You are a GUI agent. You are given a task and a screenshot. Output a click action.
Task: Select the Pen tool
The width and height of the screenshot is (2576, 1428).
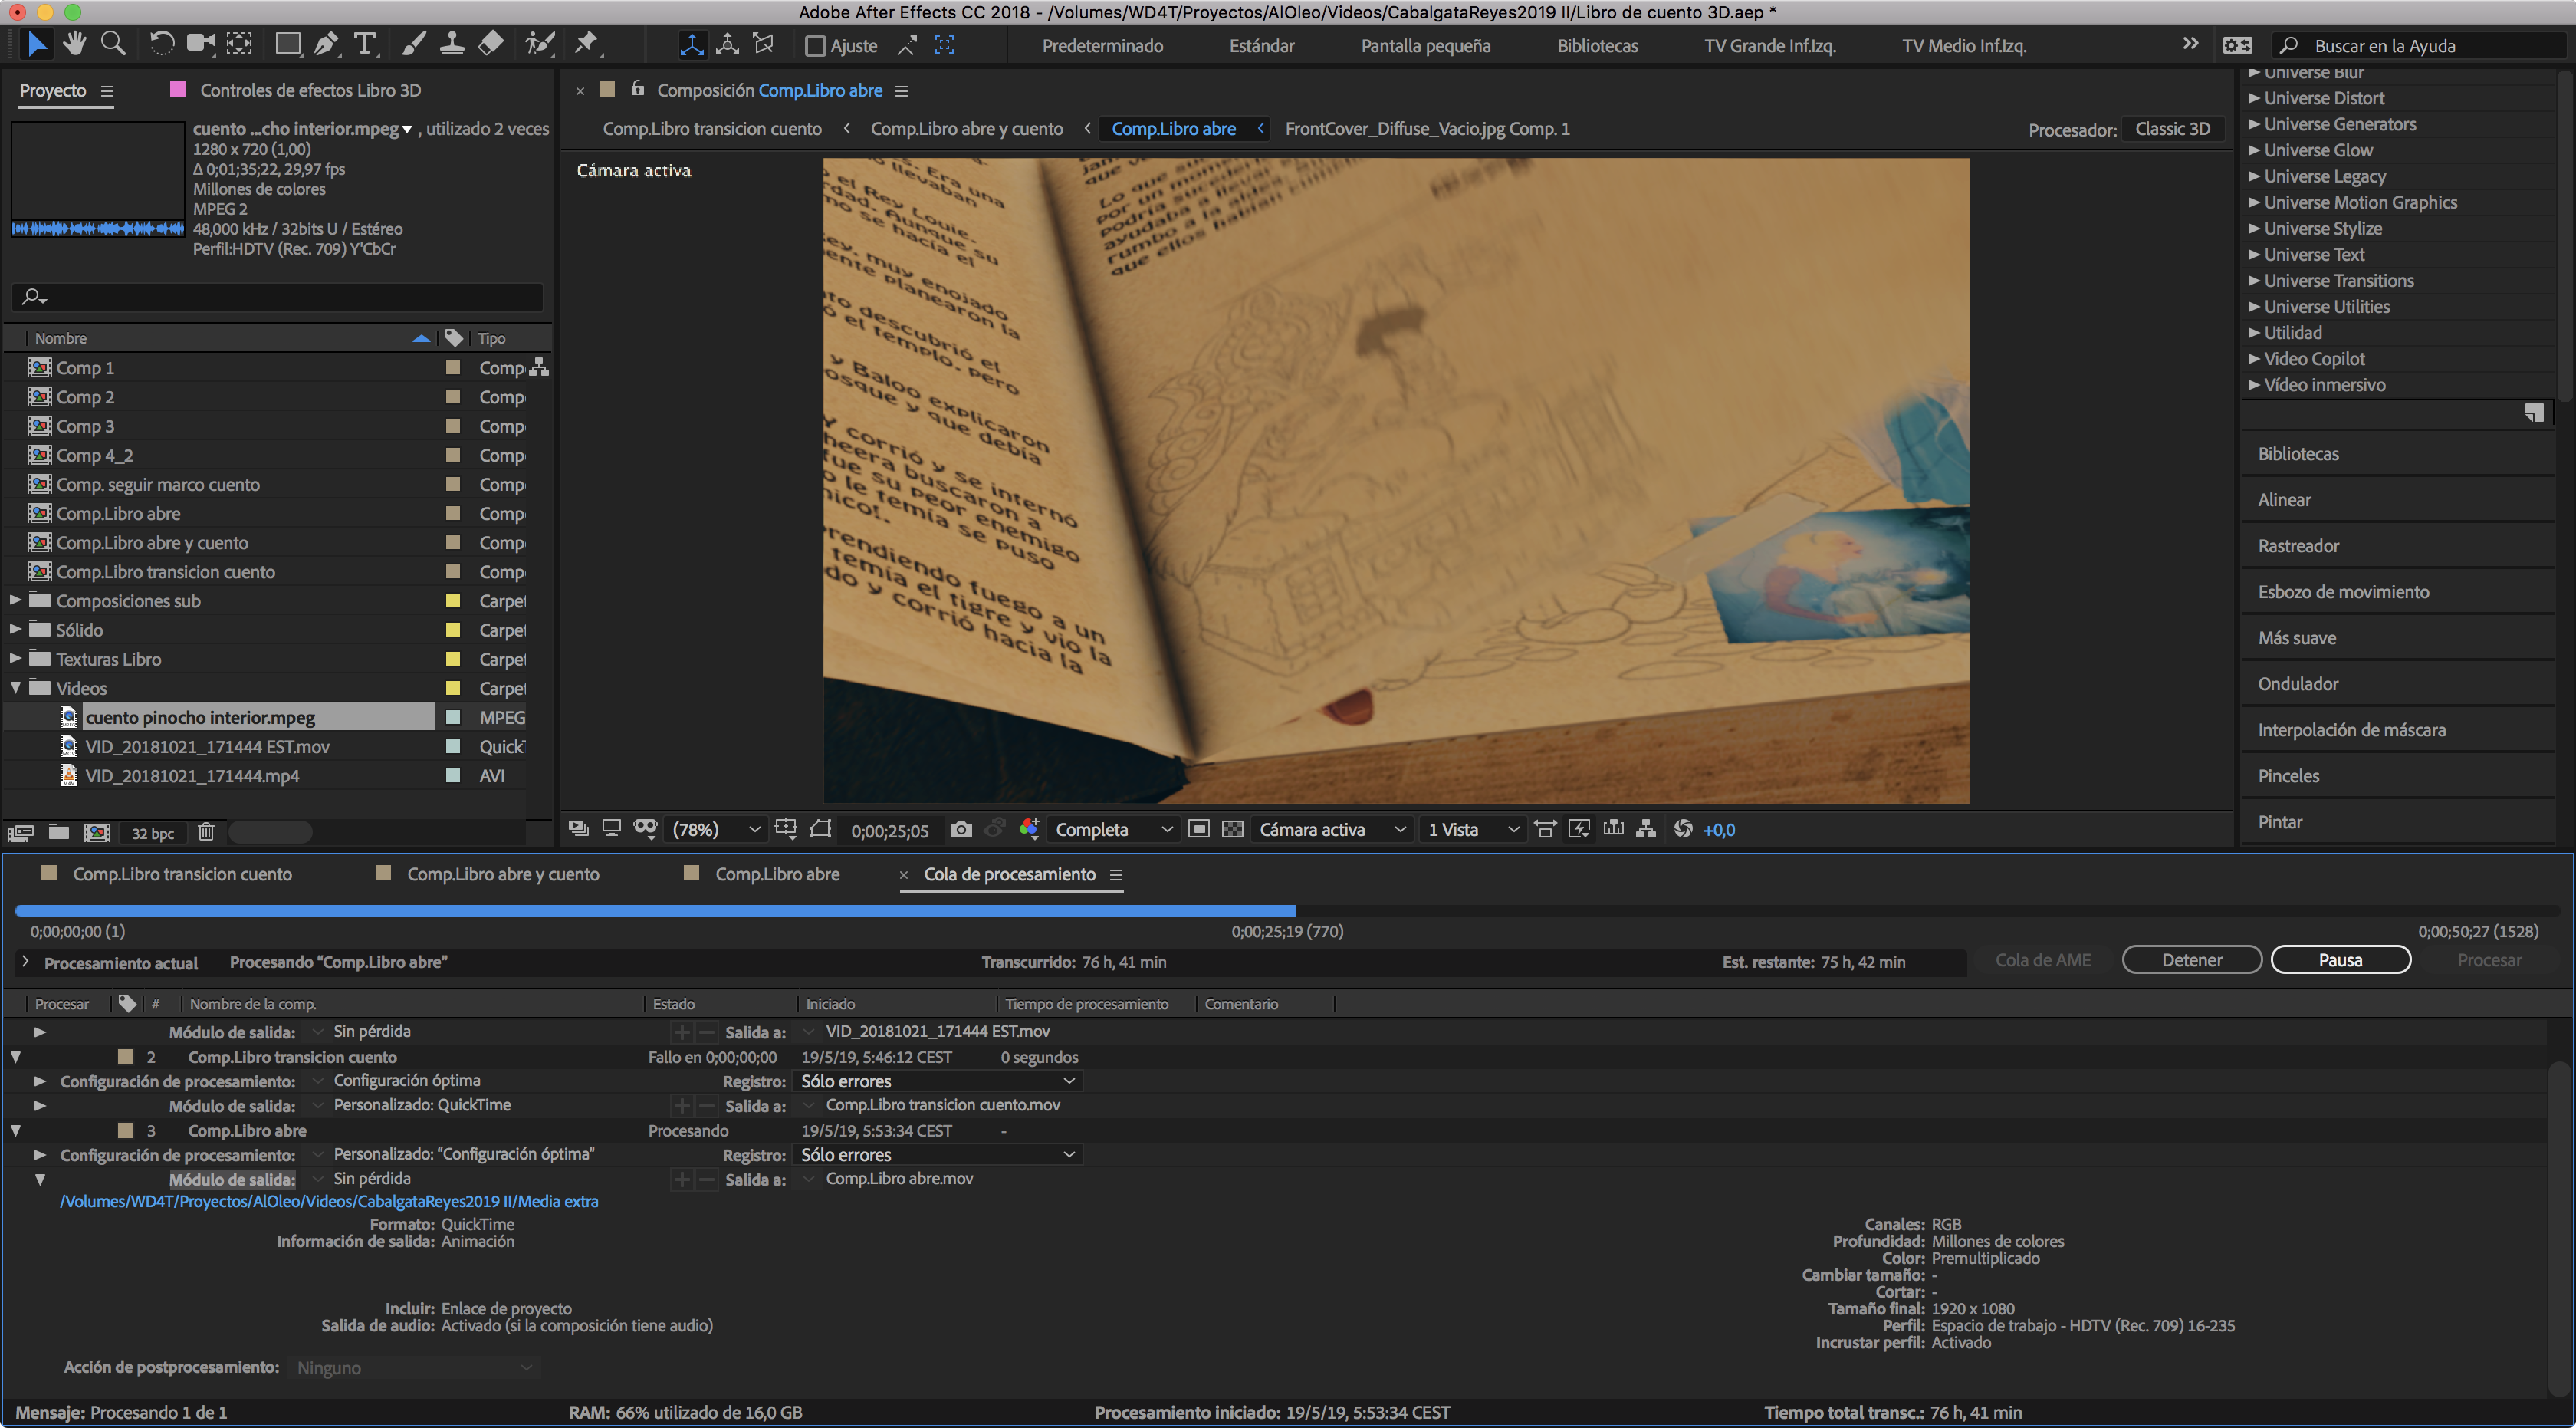tap(326, 44)
